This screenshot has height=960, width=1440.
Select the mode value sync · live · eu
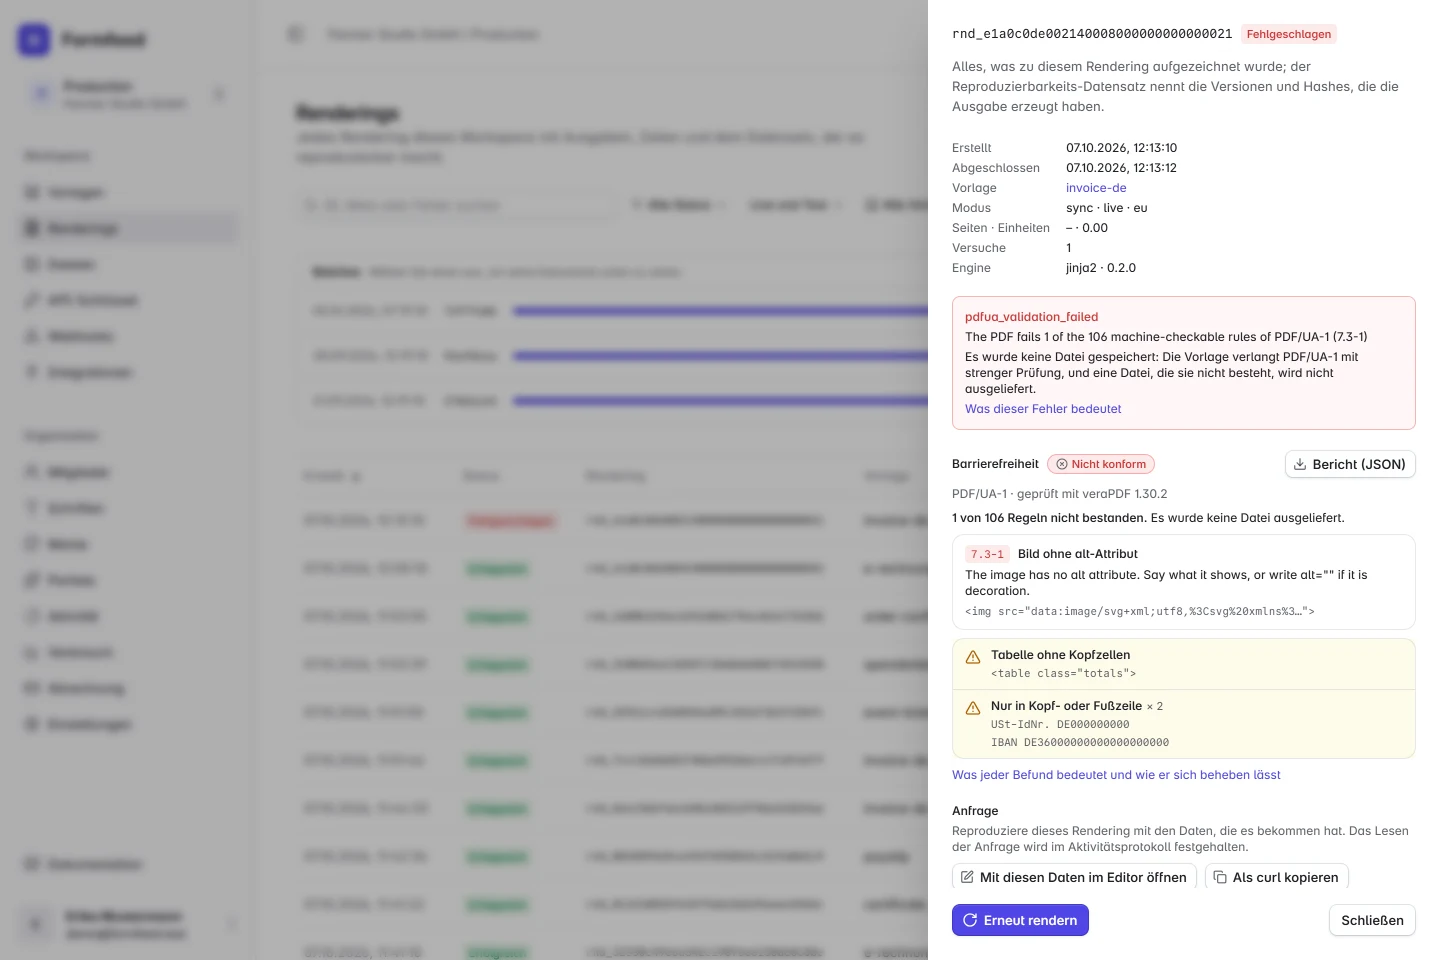1106,208
